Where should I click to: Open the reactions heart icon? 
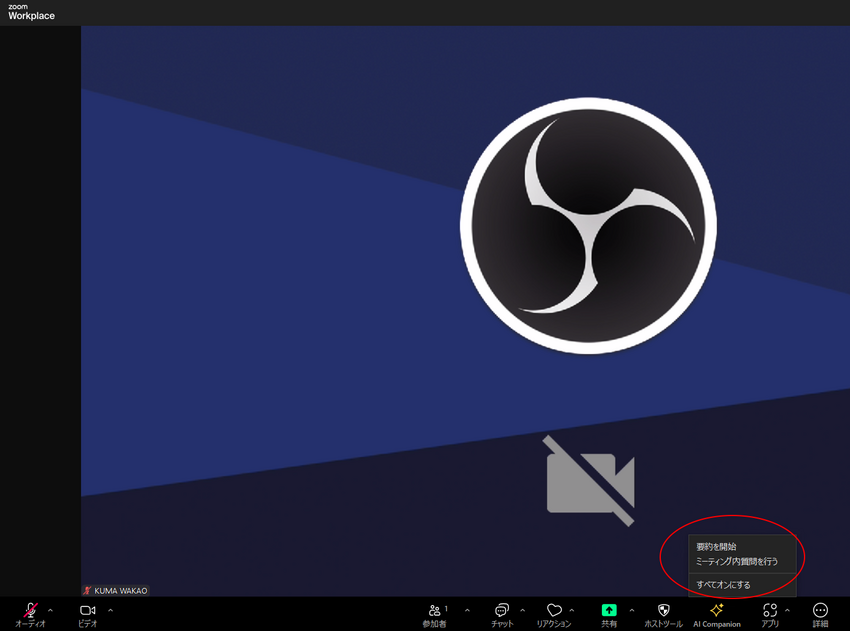554,611
